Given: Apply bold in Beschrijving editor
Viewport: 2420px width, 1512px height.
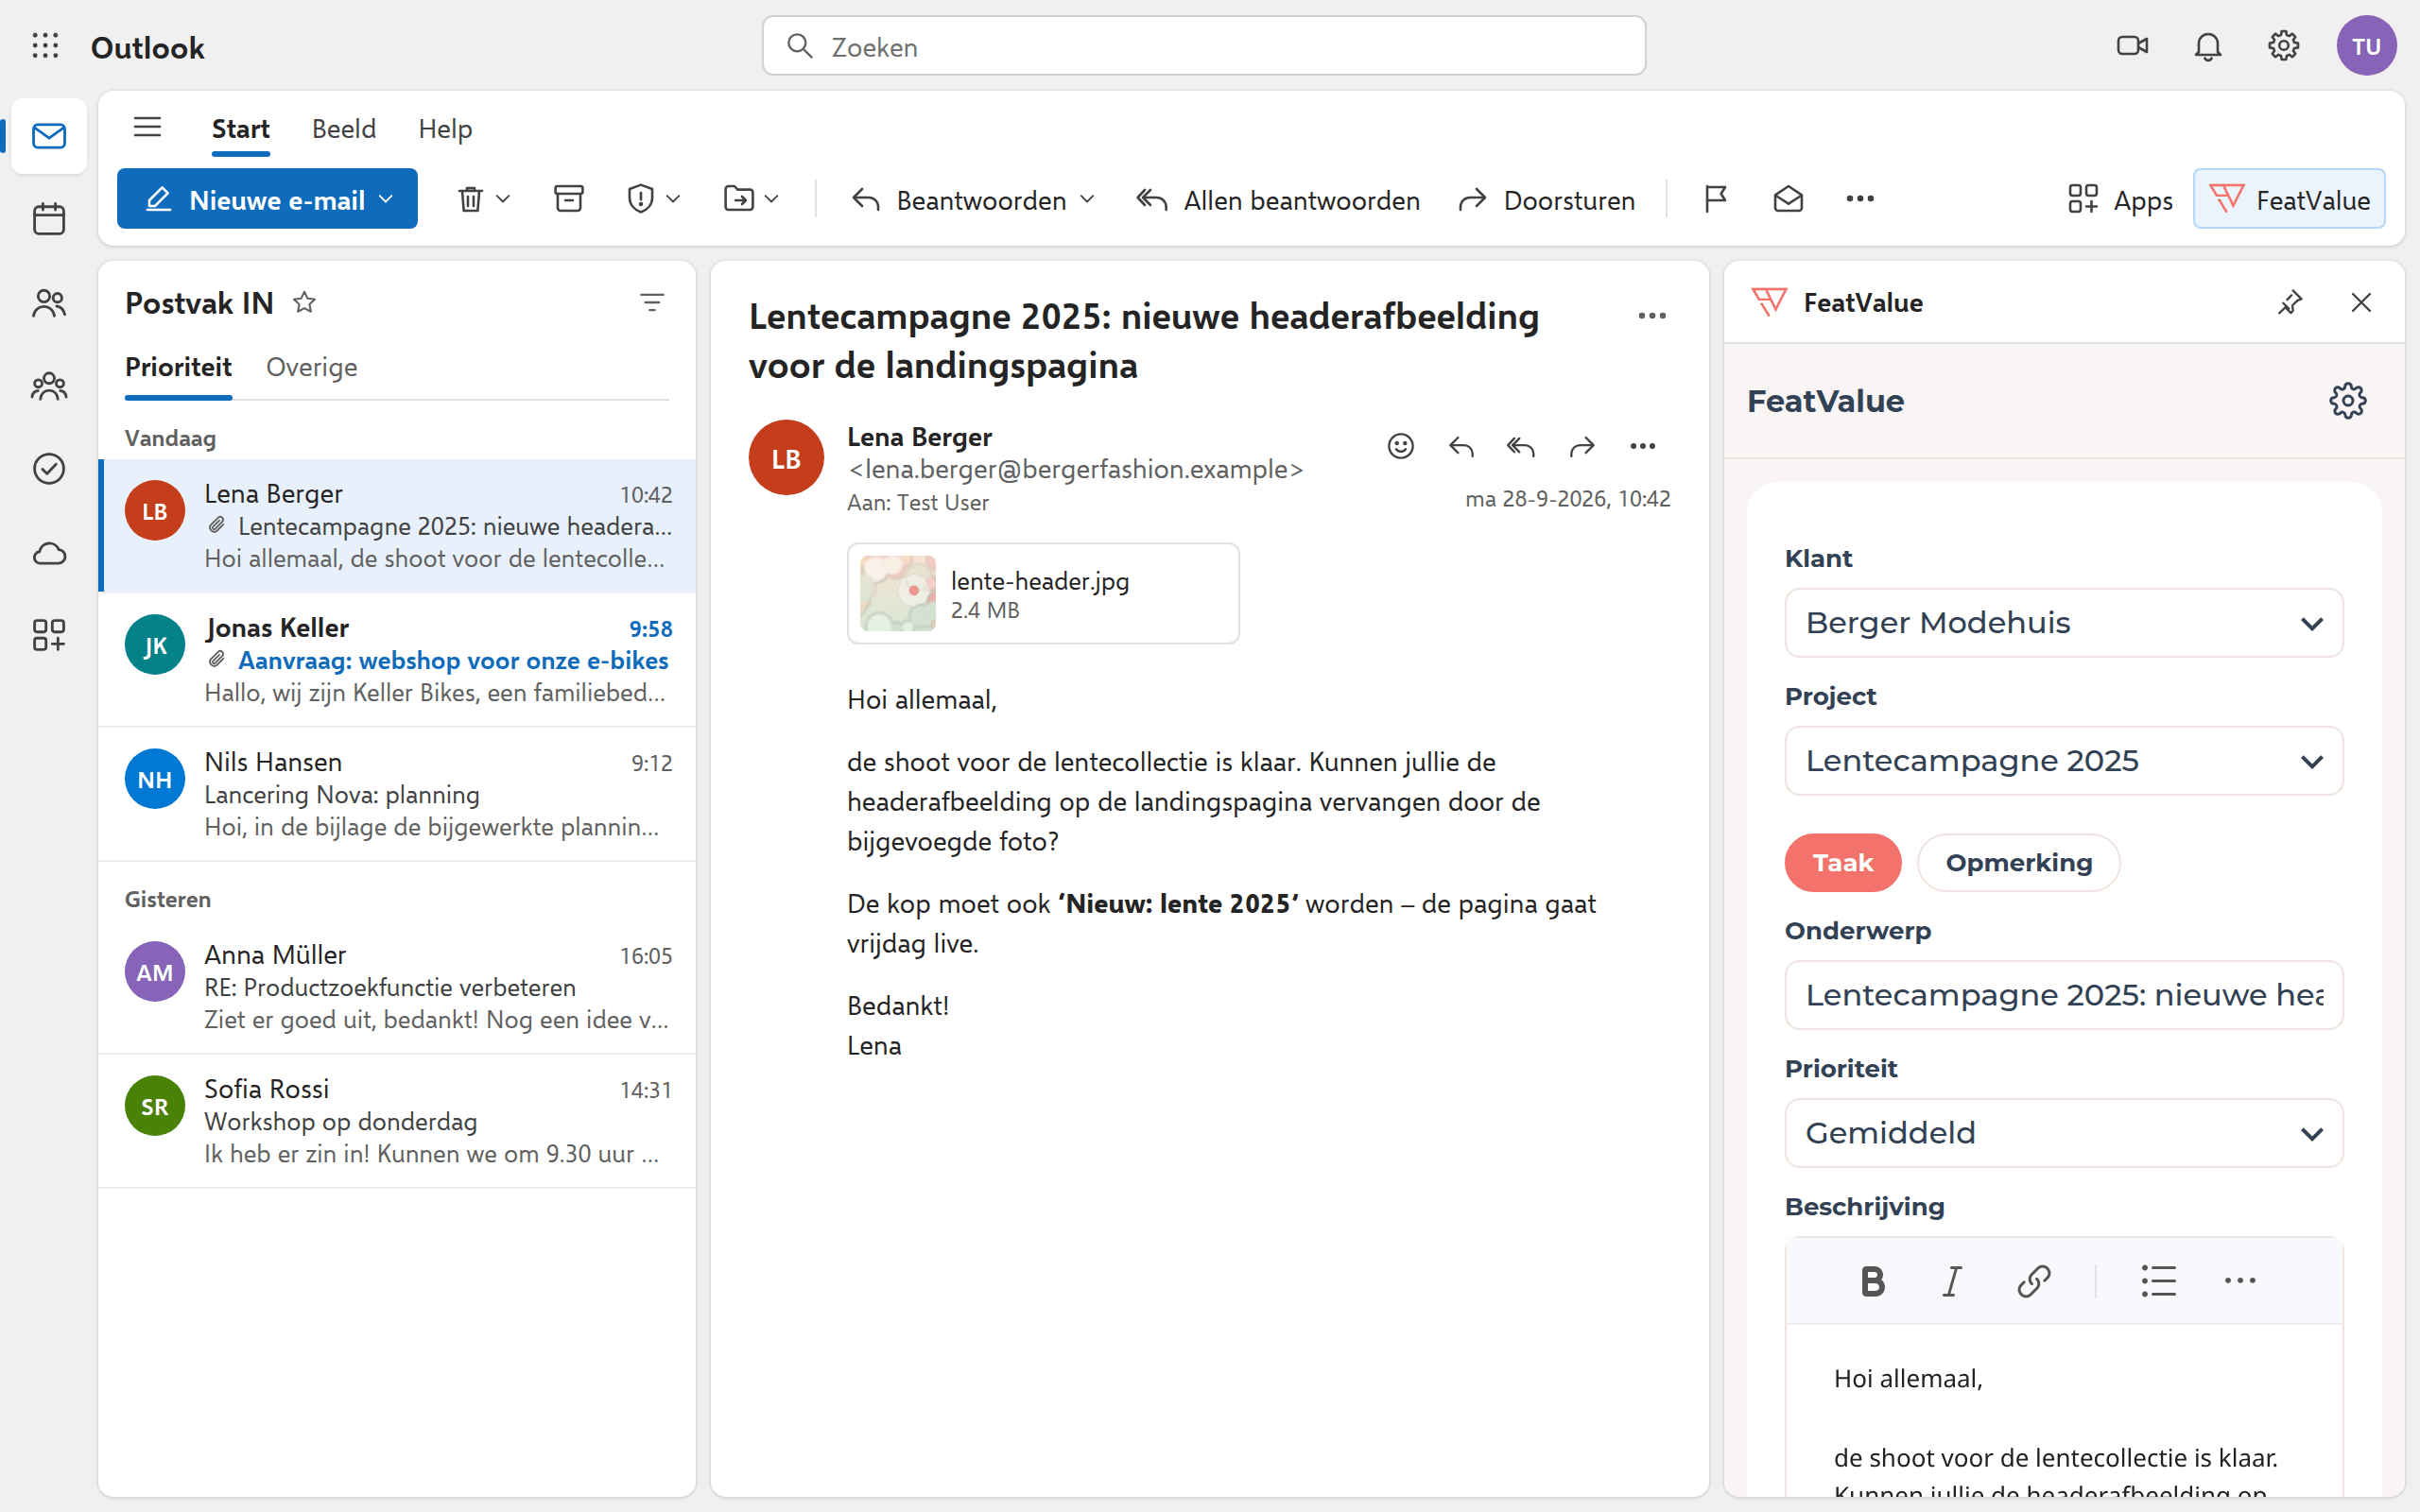Looking at the screenshot, I should [1872, 1280].
